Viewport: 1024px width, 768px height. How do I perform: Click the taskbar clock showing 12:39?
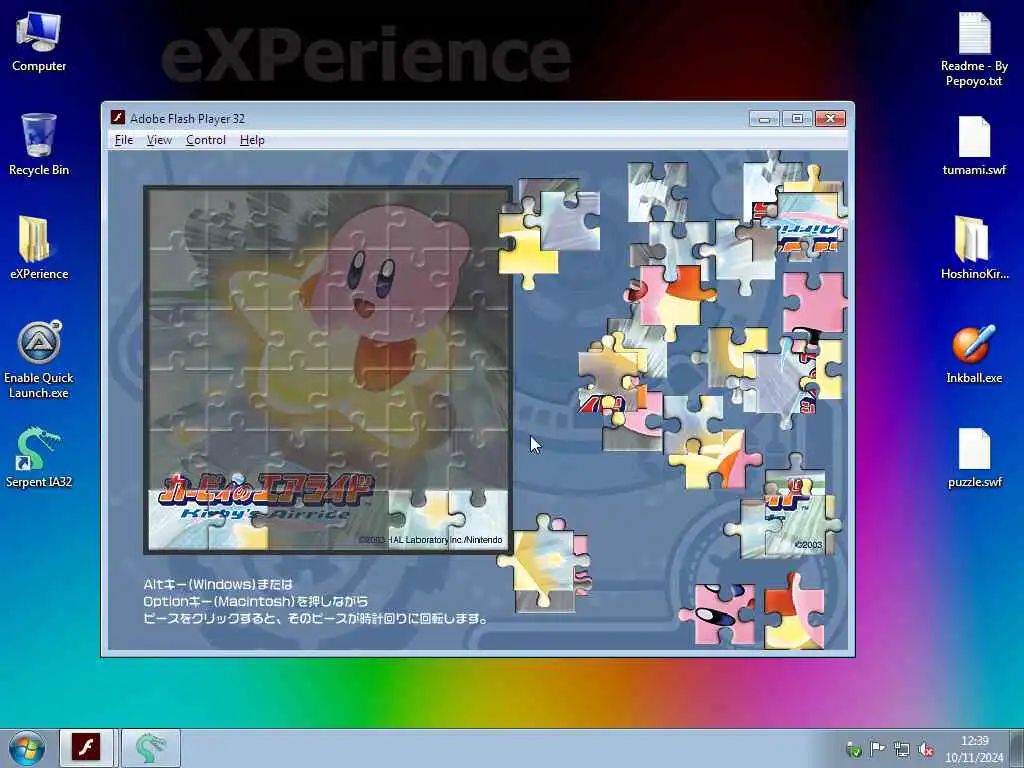tap(974, 749)
